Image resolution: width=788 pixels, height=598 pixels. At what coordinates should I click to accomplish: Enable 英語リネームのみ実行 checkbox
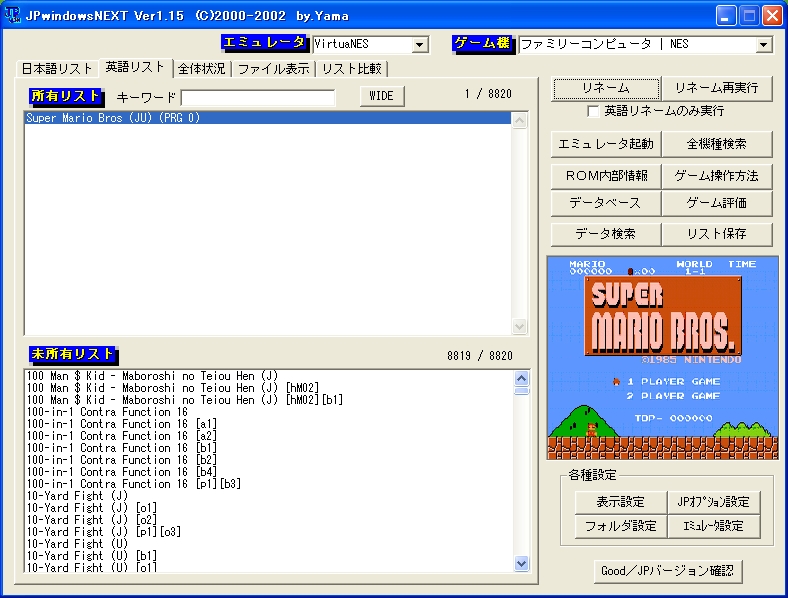(x=593, y=111)
